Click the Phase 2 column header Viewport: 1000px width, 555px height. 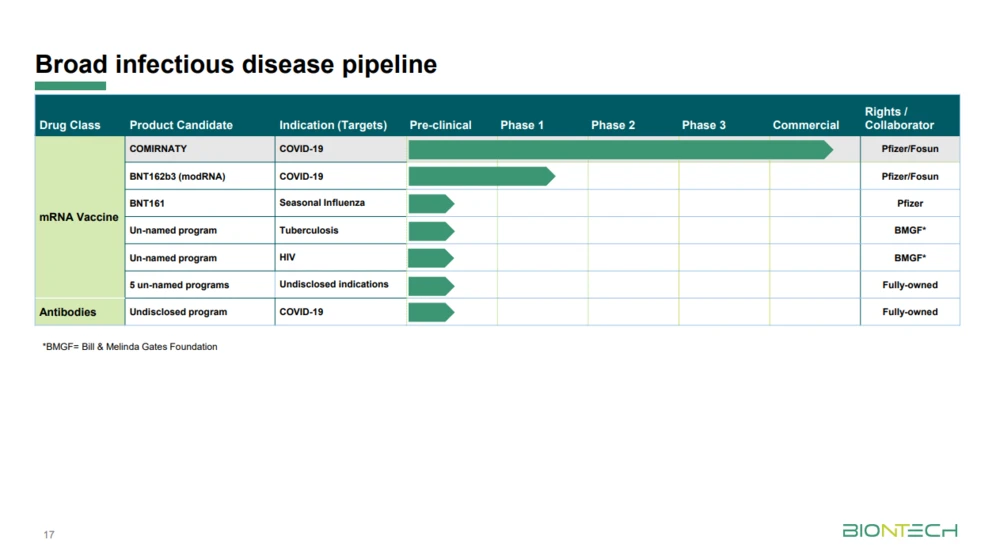pos(613,125)
